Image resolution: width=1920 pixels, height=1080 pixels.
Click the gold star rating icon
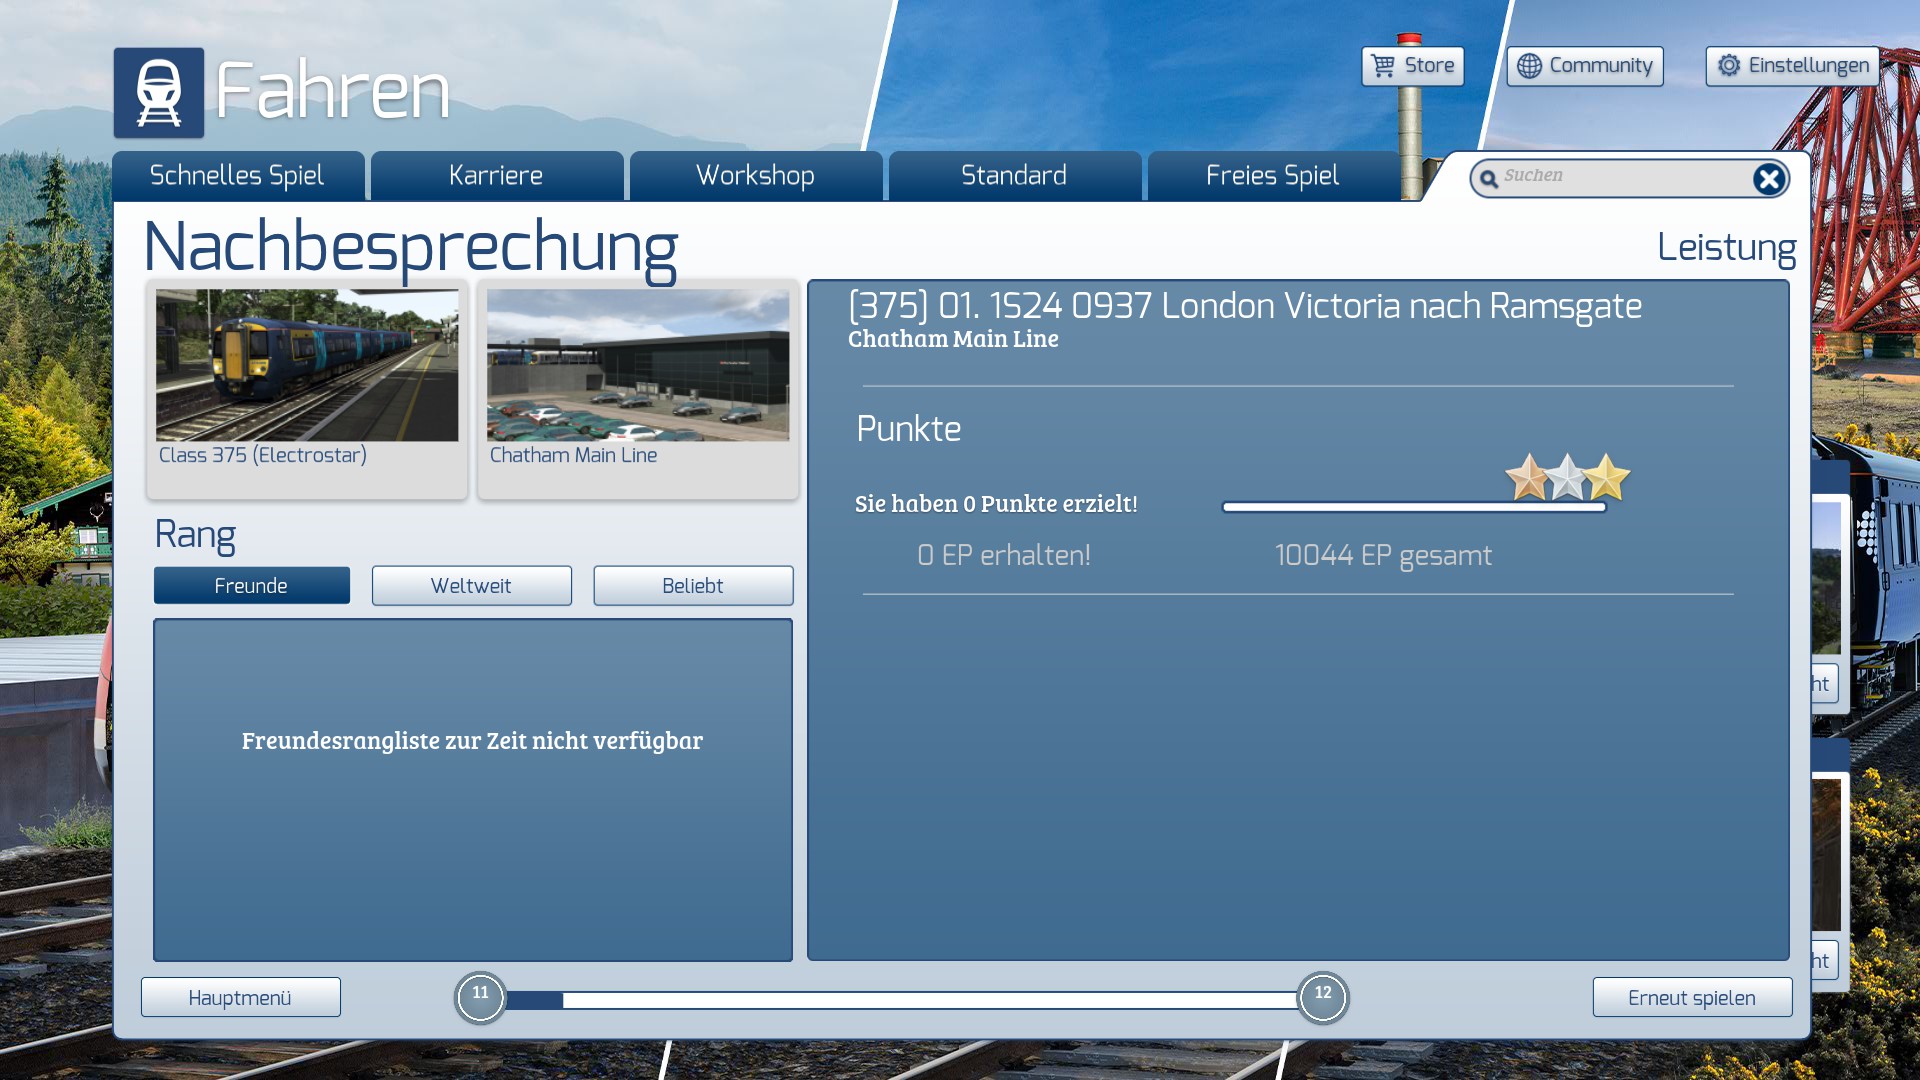click(1607, 478)
